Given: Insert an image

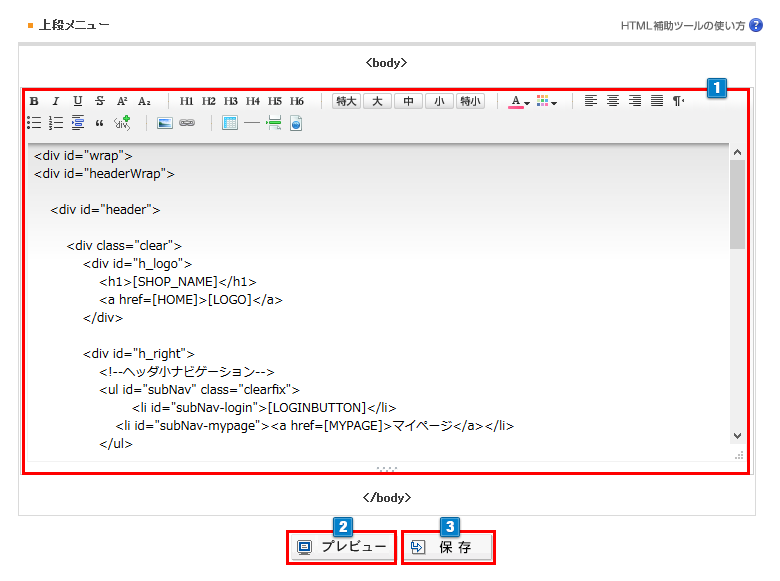Looking at the screenshot, I should 165,123.
